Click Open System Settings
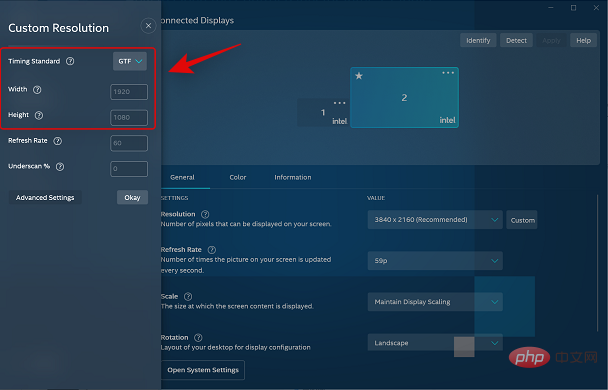The width and height of the screenshot is (608, 390). point(203,370)
